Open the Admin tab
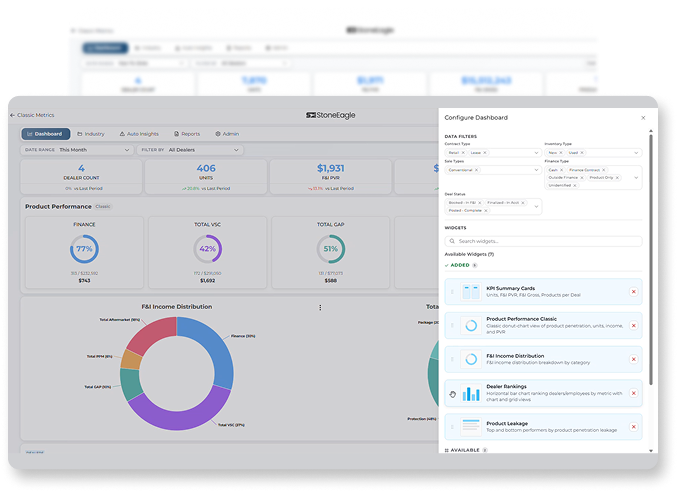This screenshot has width=678, height=493. [x=227, y=134]
